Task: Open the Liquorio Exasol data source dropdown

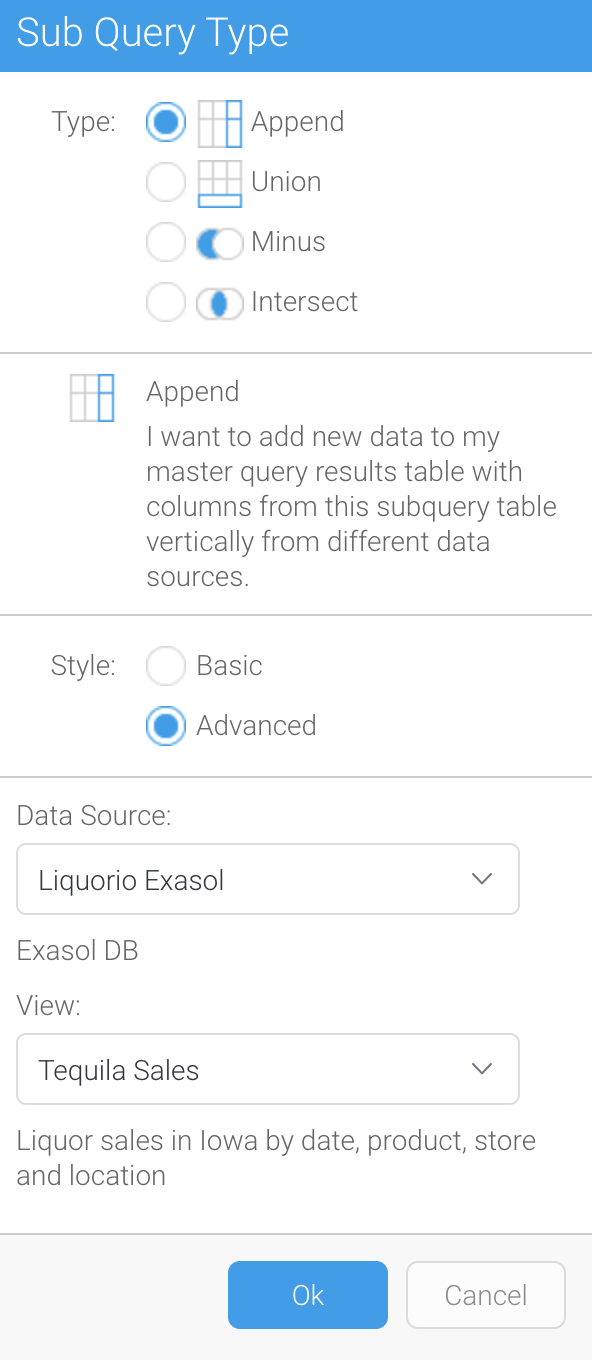Action: click(x=268, y=879)
